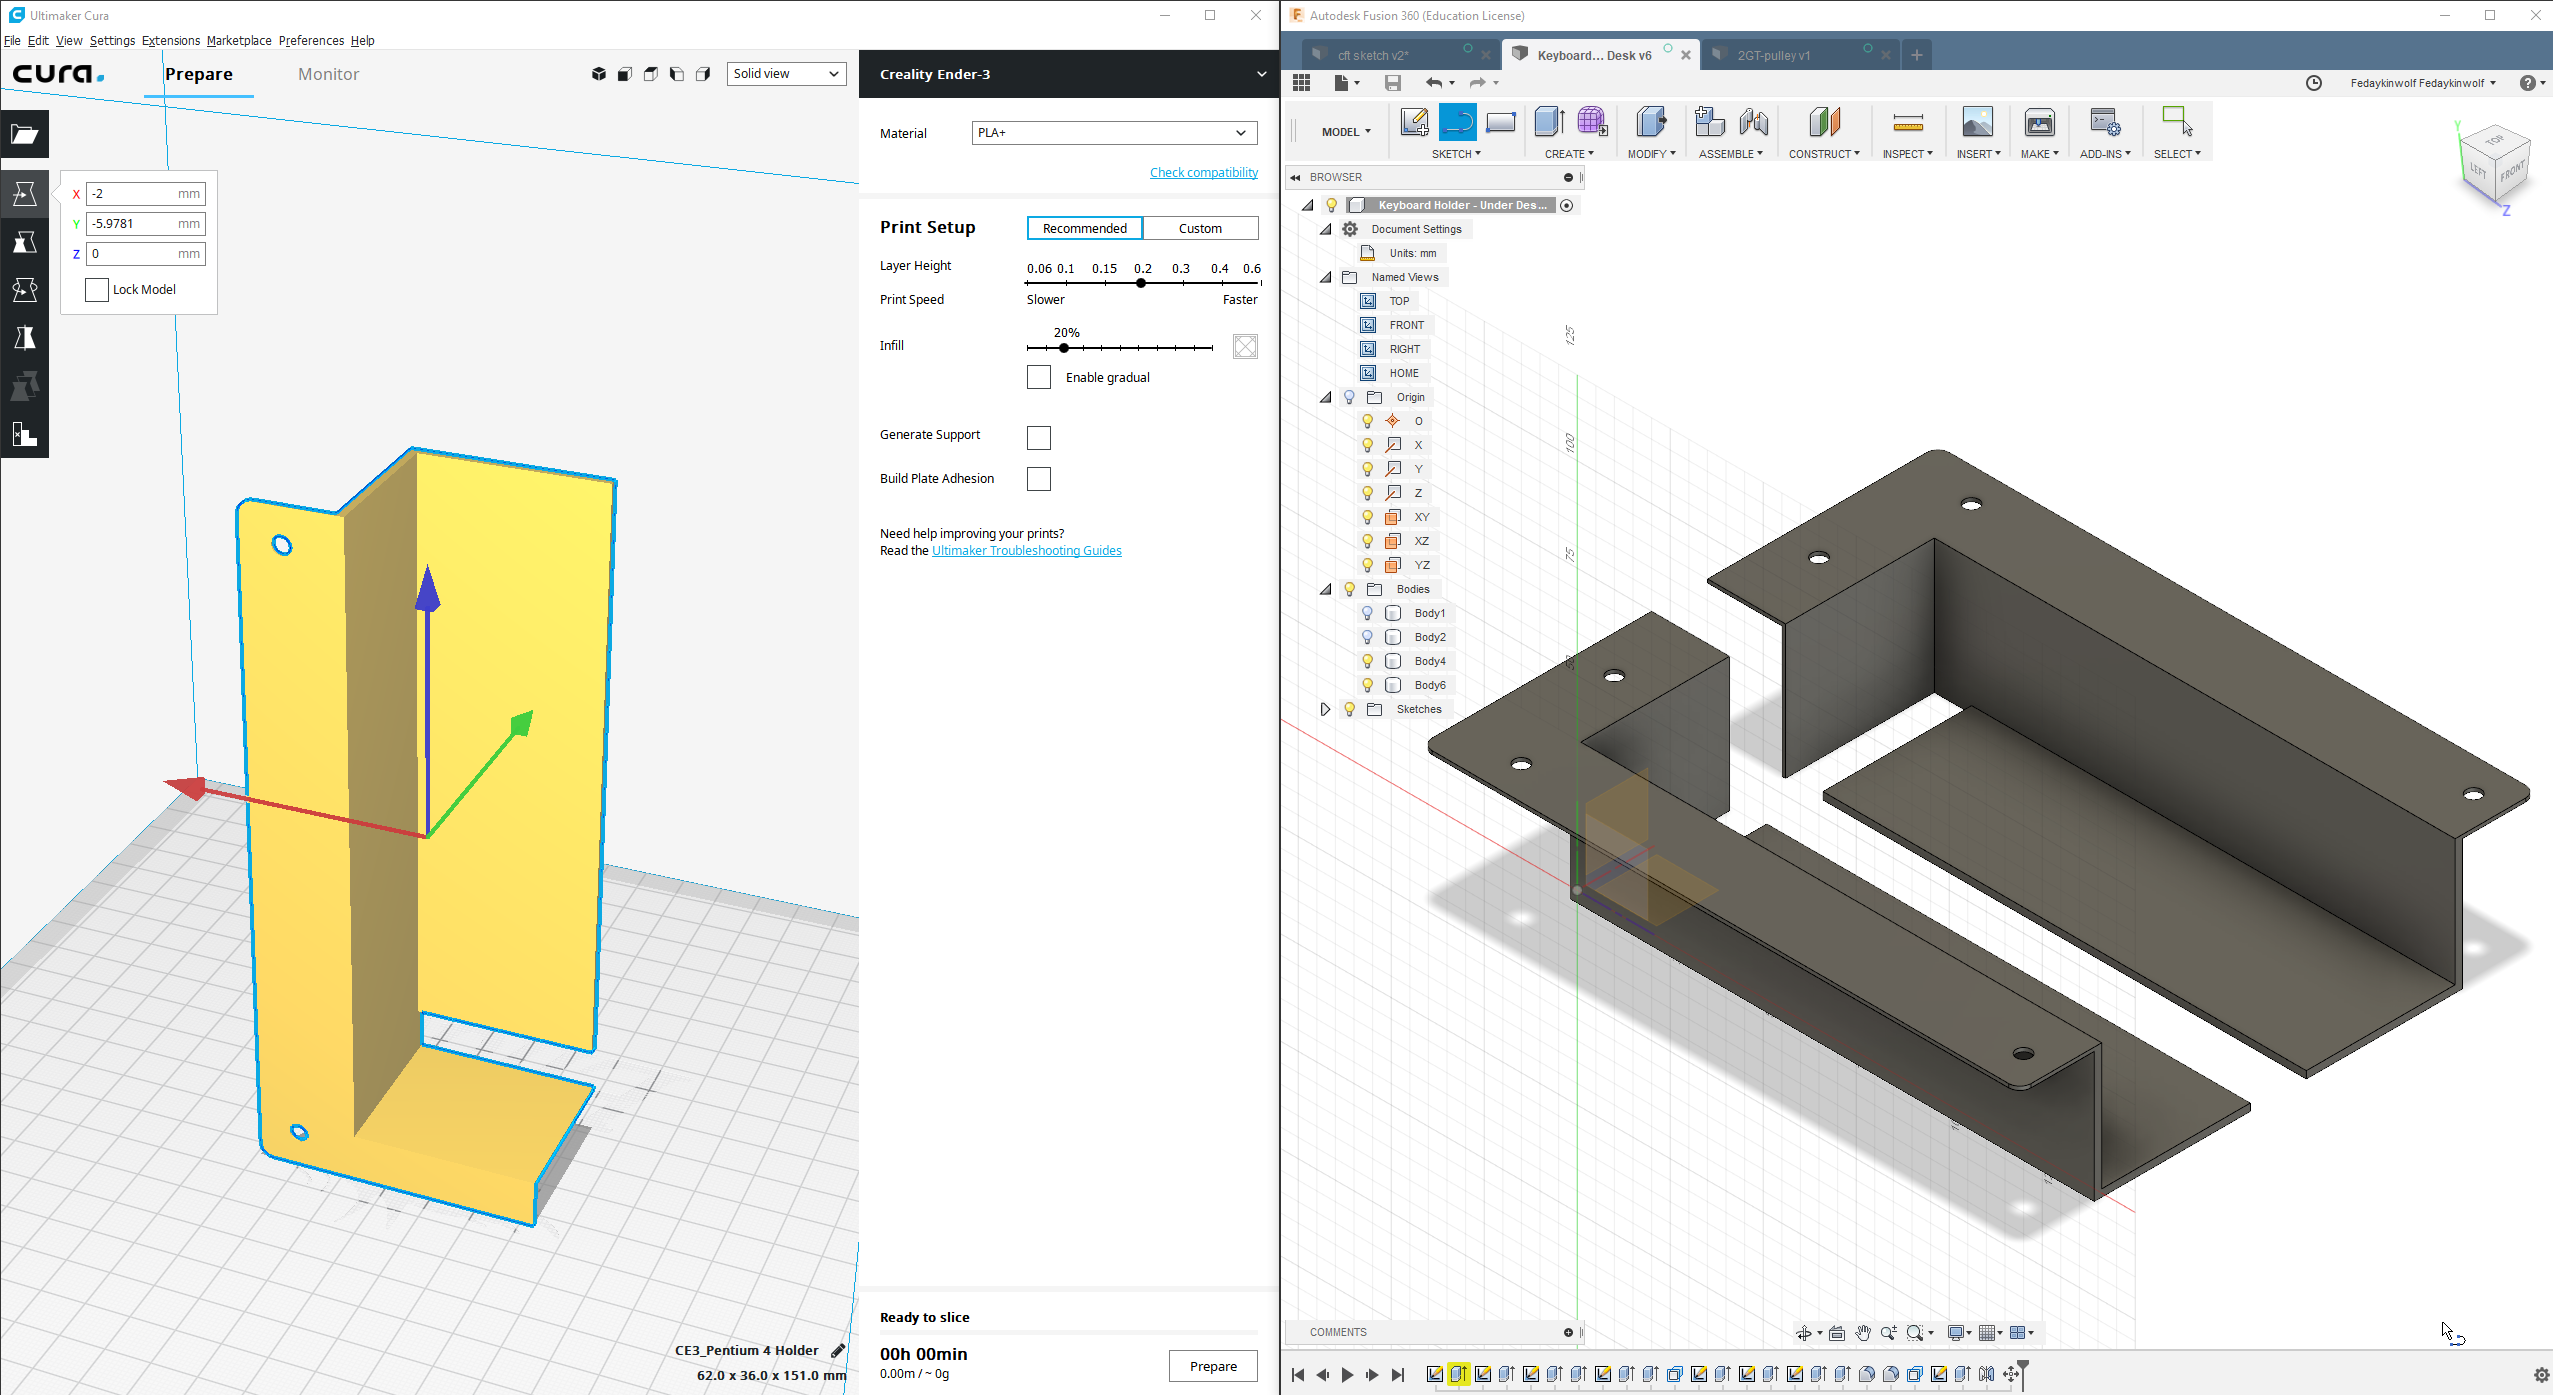This screenshot has height=1395, width=2553.
Task: Open file using Cura folder icon
Action: (25, 134)
